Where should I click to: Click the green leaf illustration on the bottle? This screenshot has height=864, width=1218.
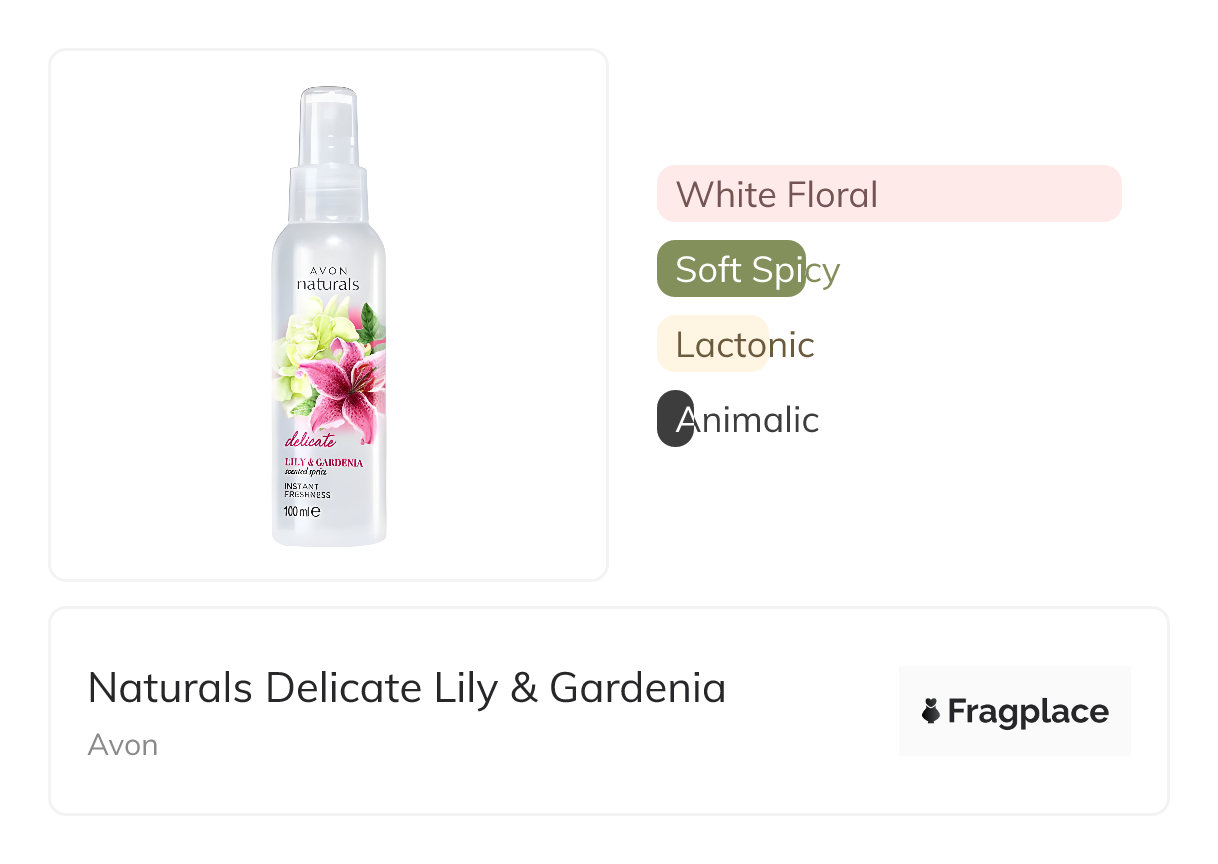click(368, 323)
